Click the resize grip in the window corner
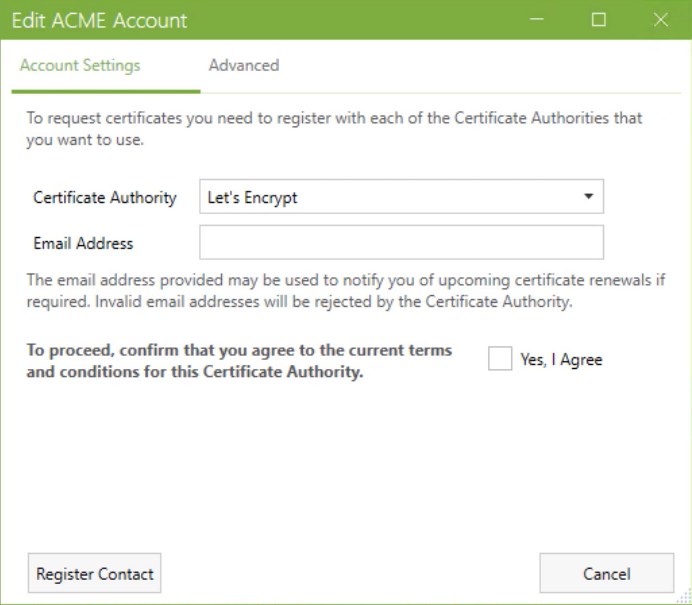Viewport: 692px width, 605px height. 683,597
